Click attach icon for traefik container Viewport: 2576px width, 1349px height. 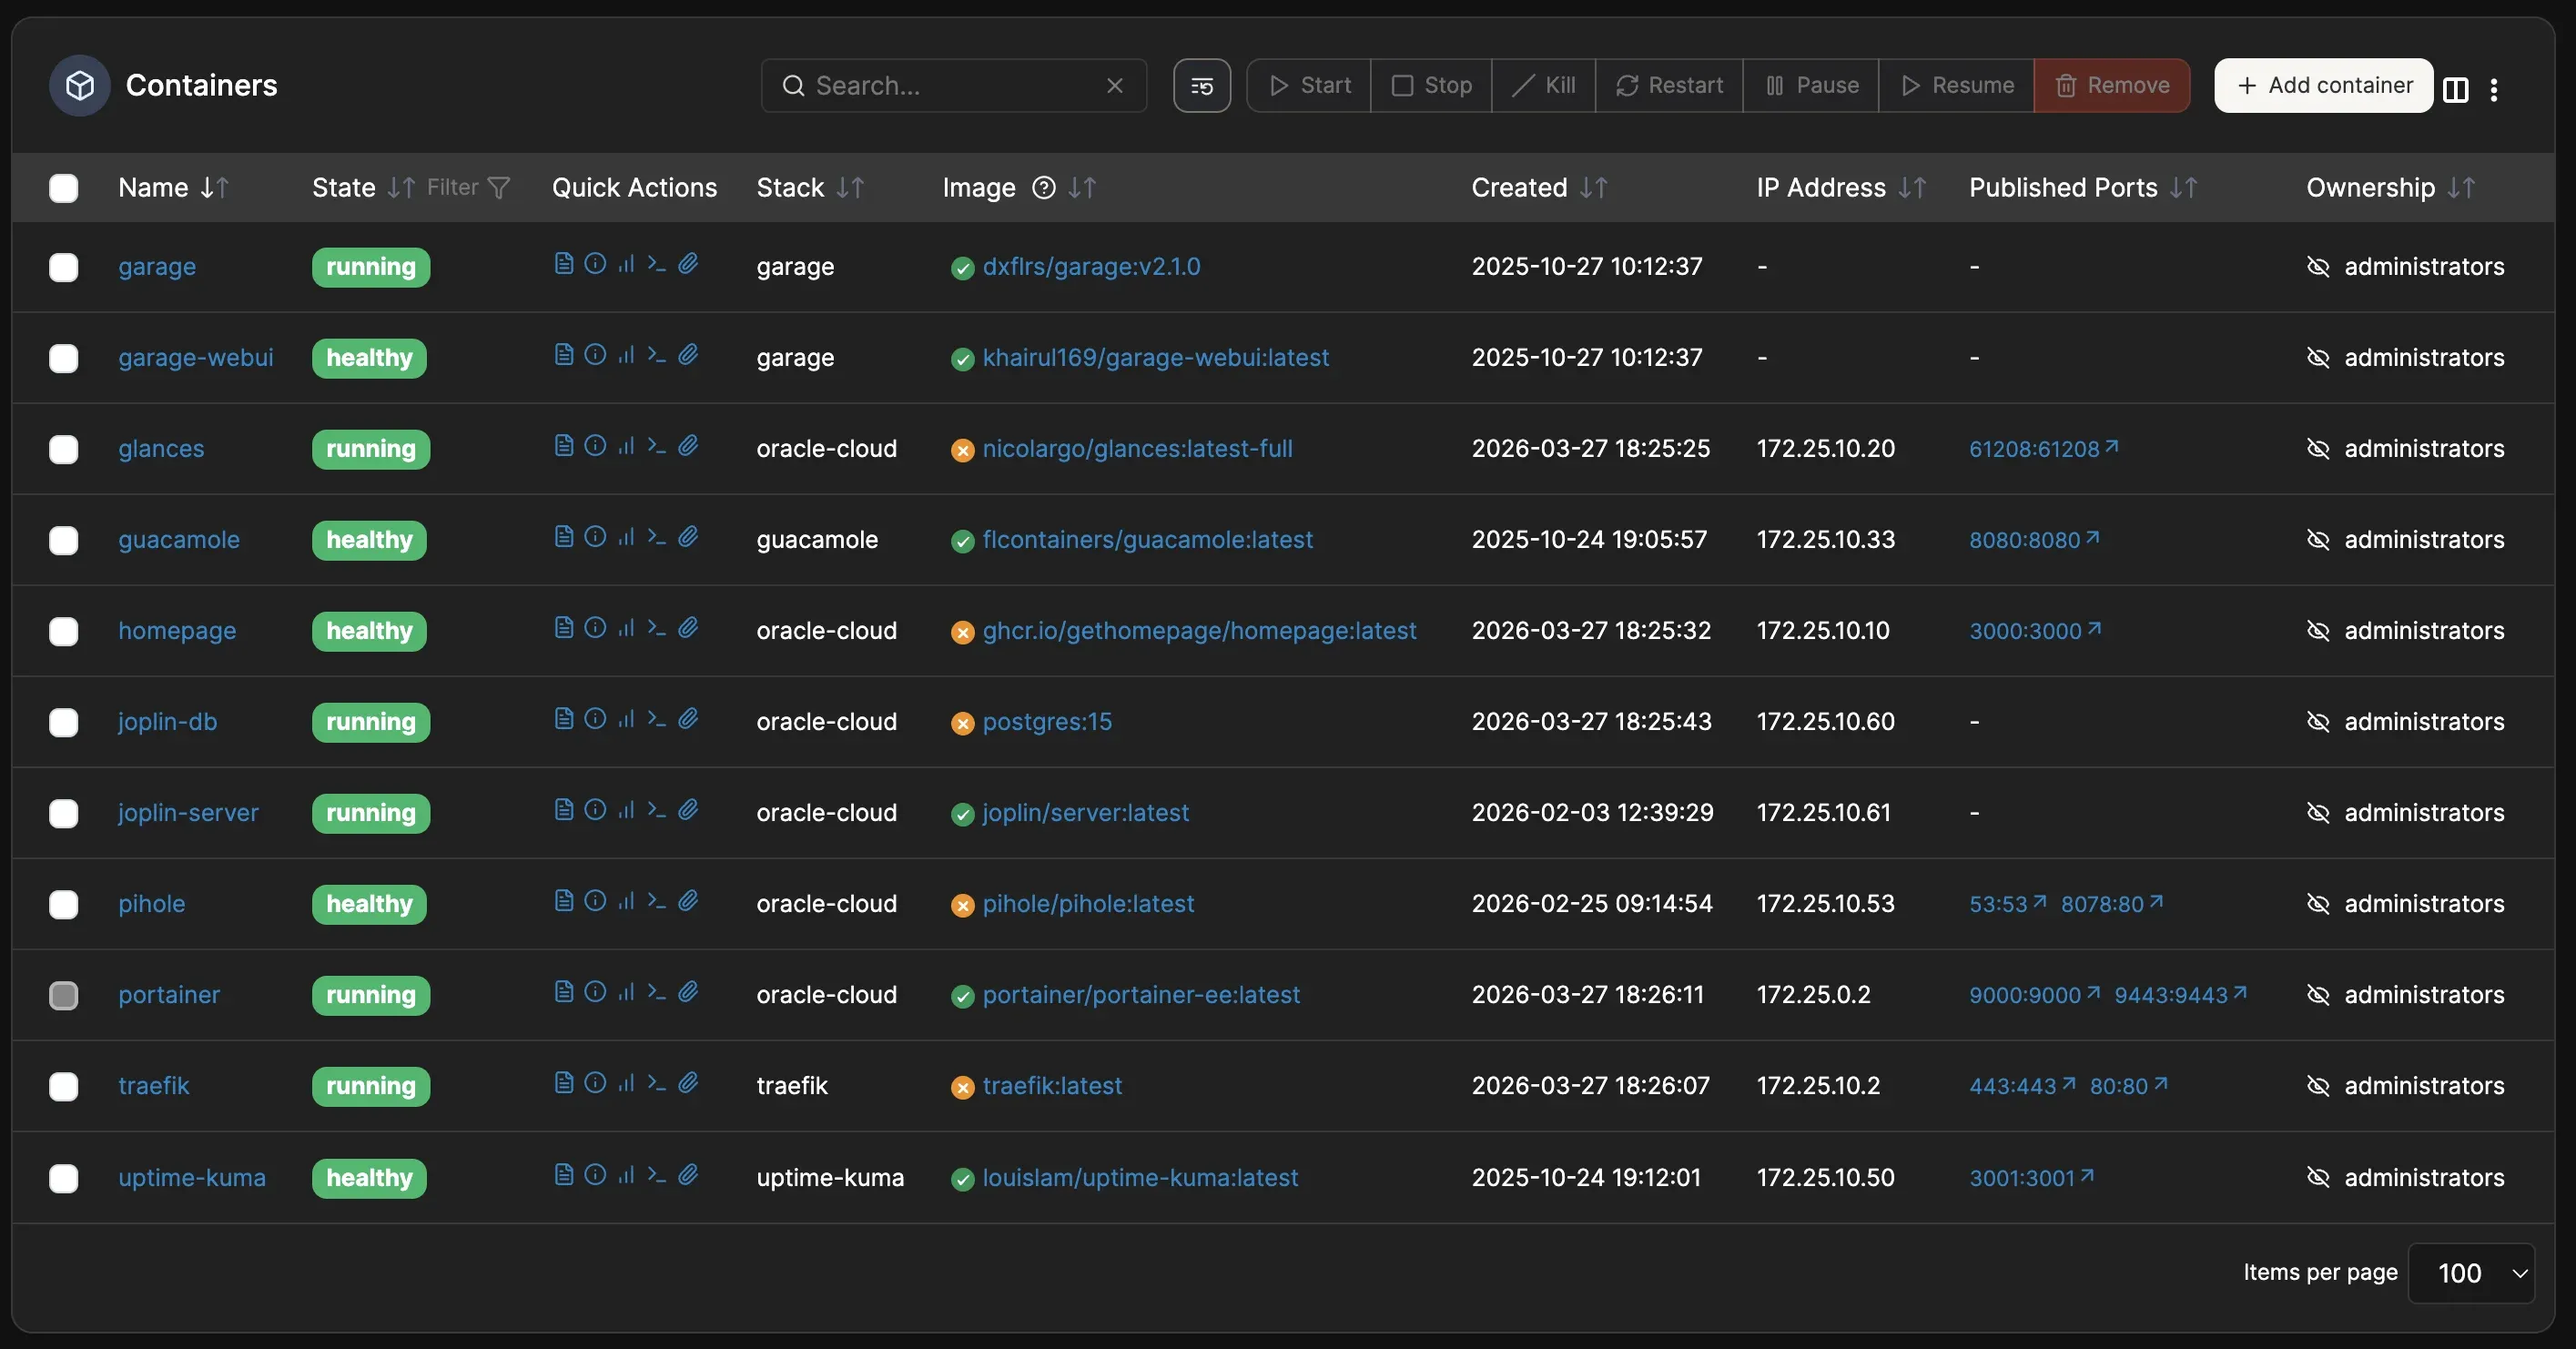688,1082
